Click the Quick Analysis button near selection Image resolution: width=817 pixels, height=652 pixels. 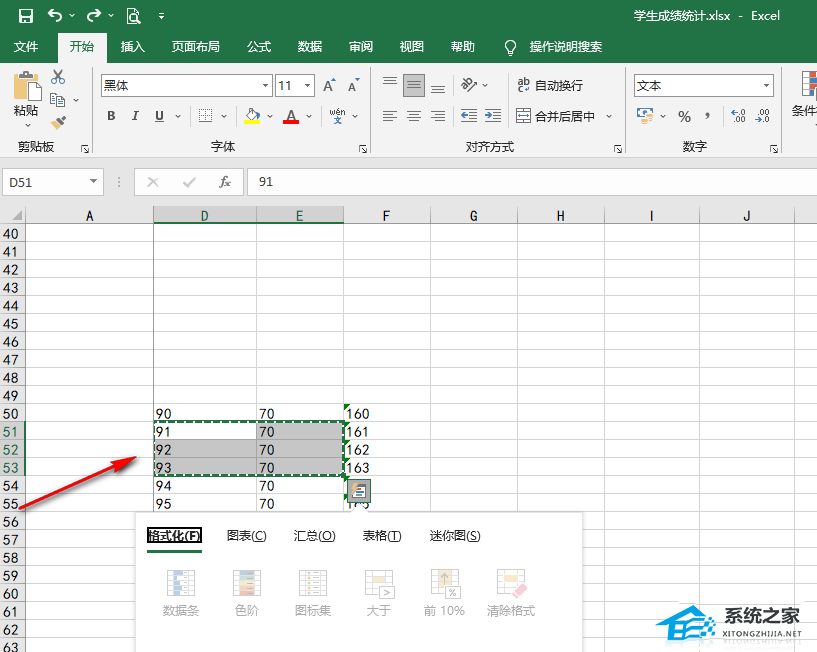pyautogui.click(x=359, y=490)
